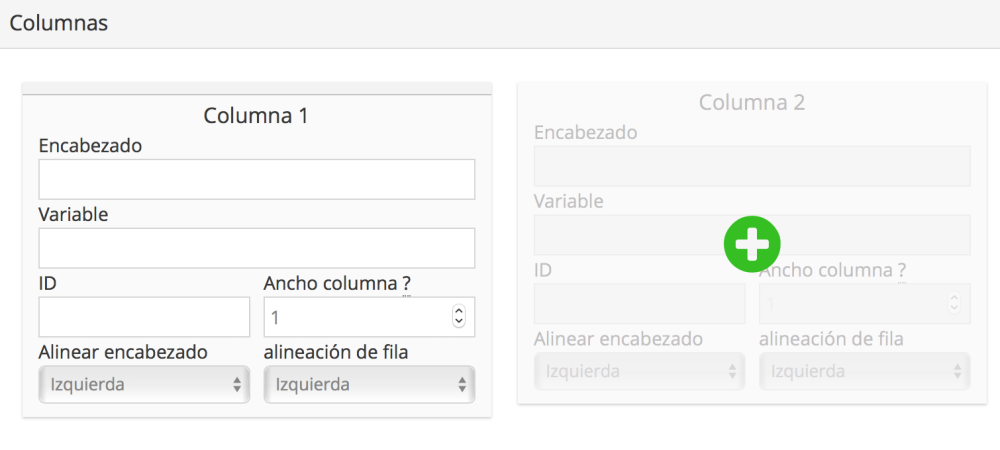Screen dimensions: 1000x450
Task: Click the Columna 2 card title
Action: (x=752, y=102)
